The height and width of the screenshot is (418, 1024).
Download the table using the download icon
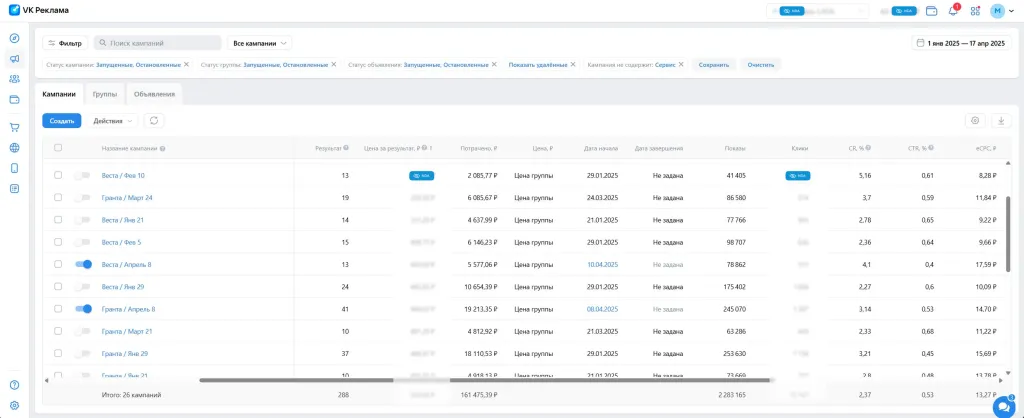1001,121
